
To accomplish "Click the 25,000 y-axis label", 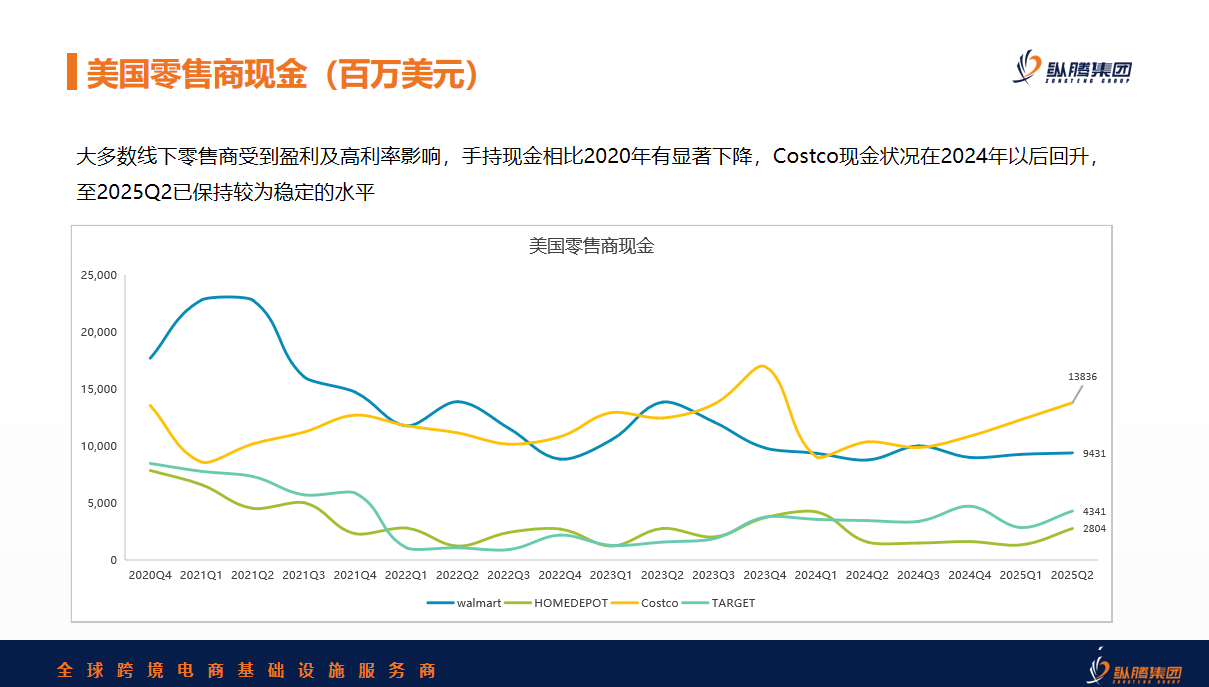I will (99, 275).
